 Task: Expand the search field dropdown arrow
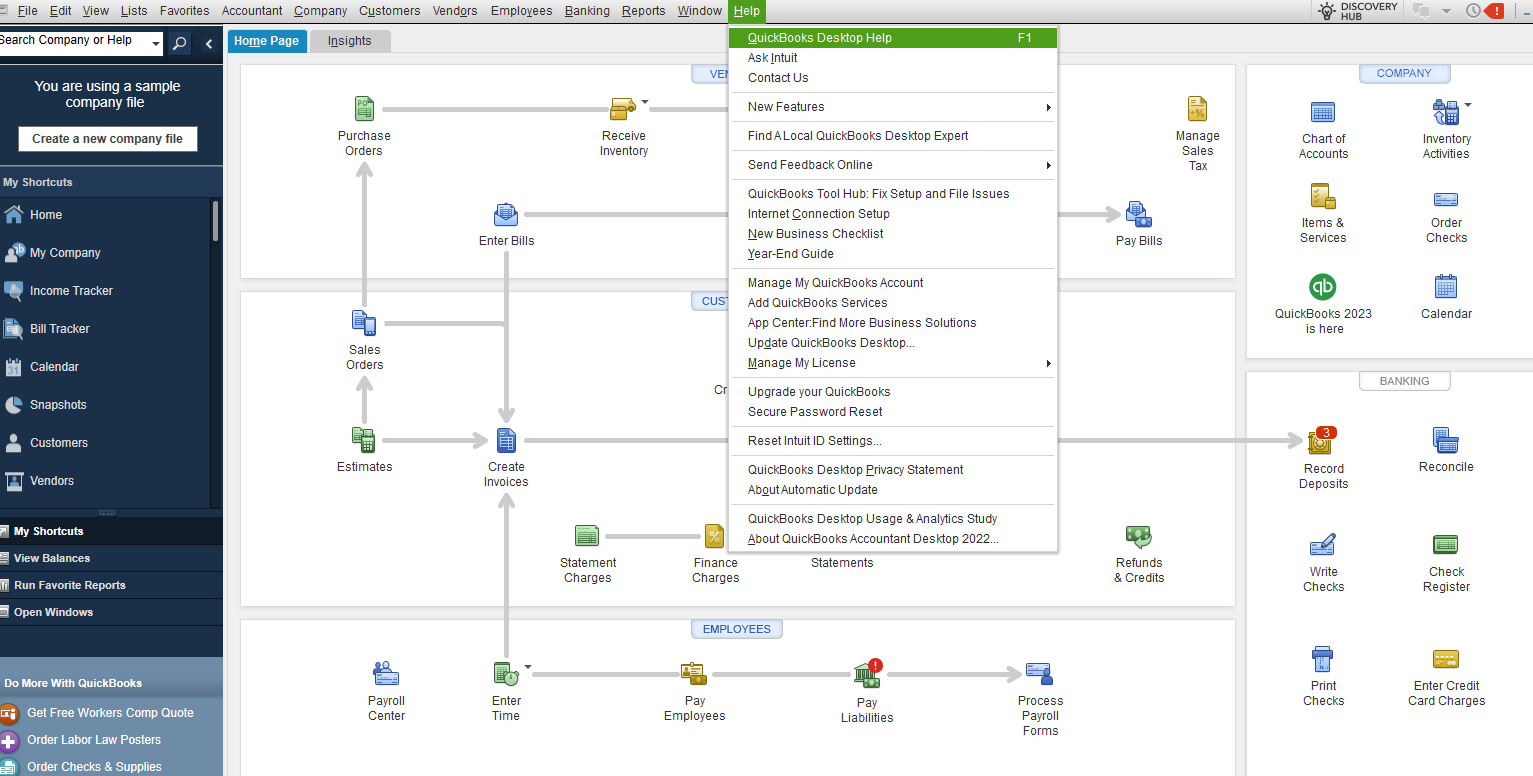coord(156,43)
